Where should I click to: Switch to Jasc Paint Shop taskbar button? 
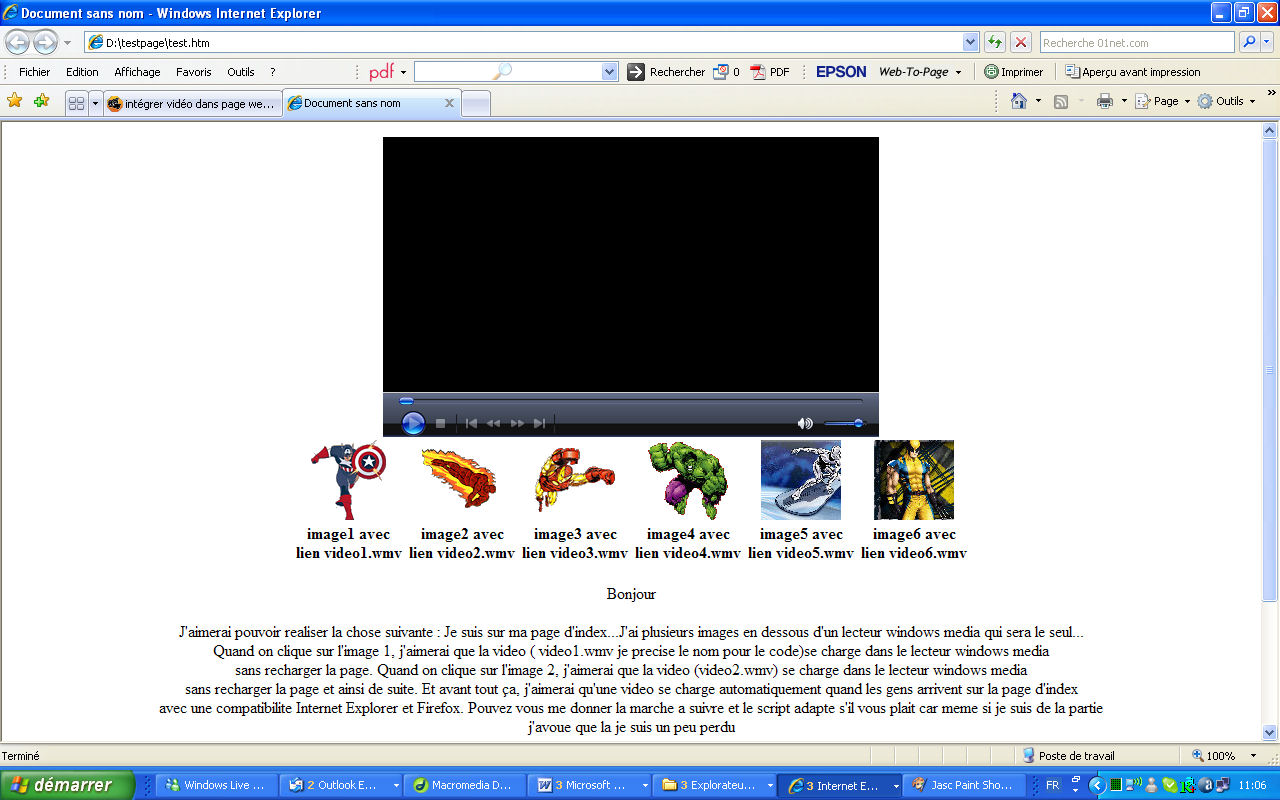[x=964, y=785]
